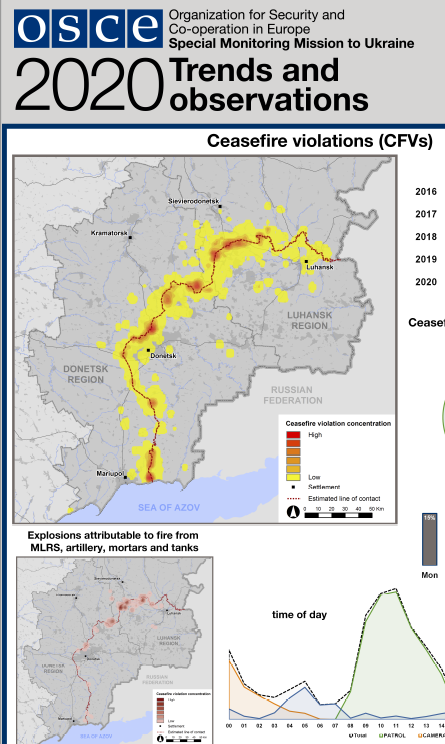Viewport: 445px width, 744px height.
Task: Click the Ceasefire violations (CFVs) heading
Action: [x=320, y=141]
